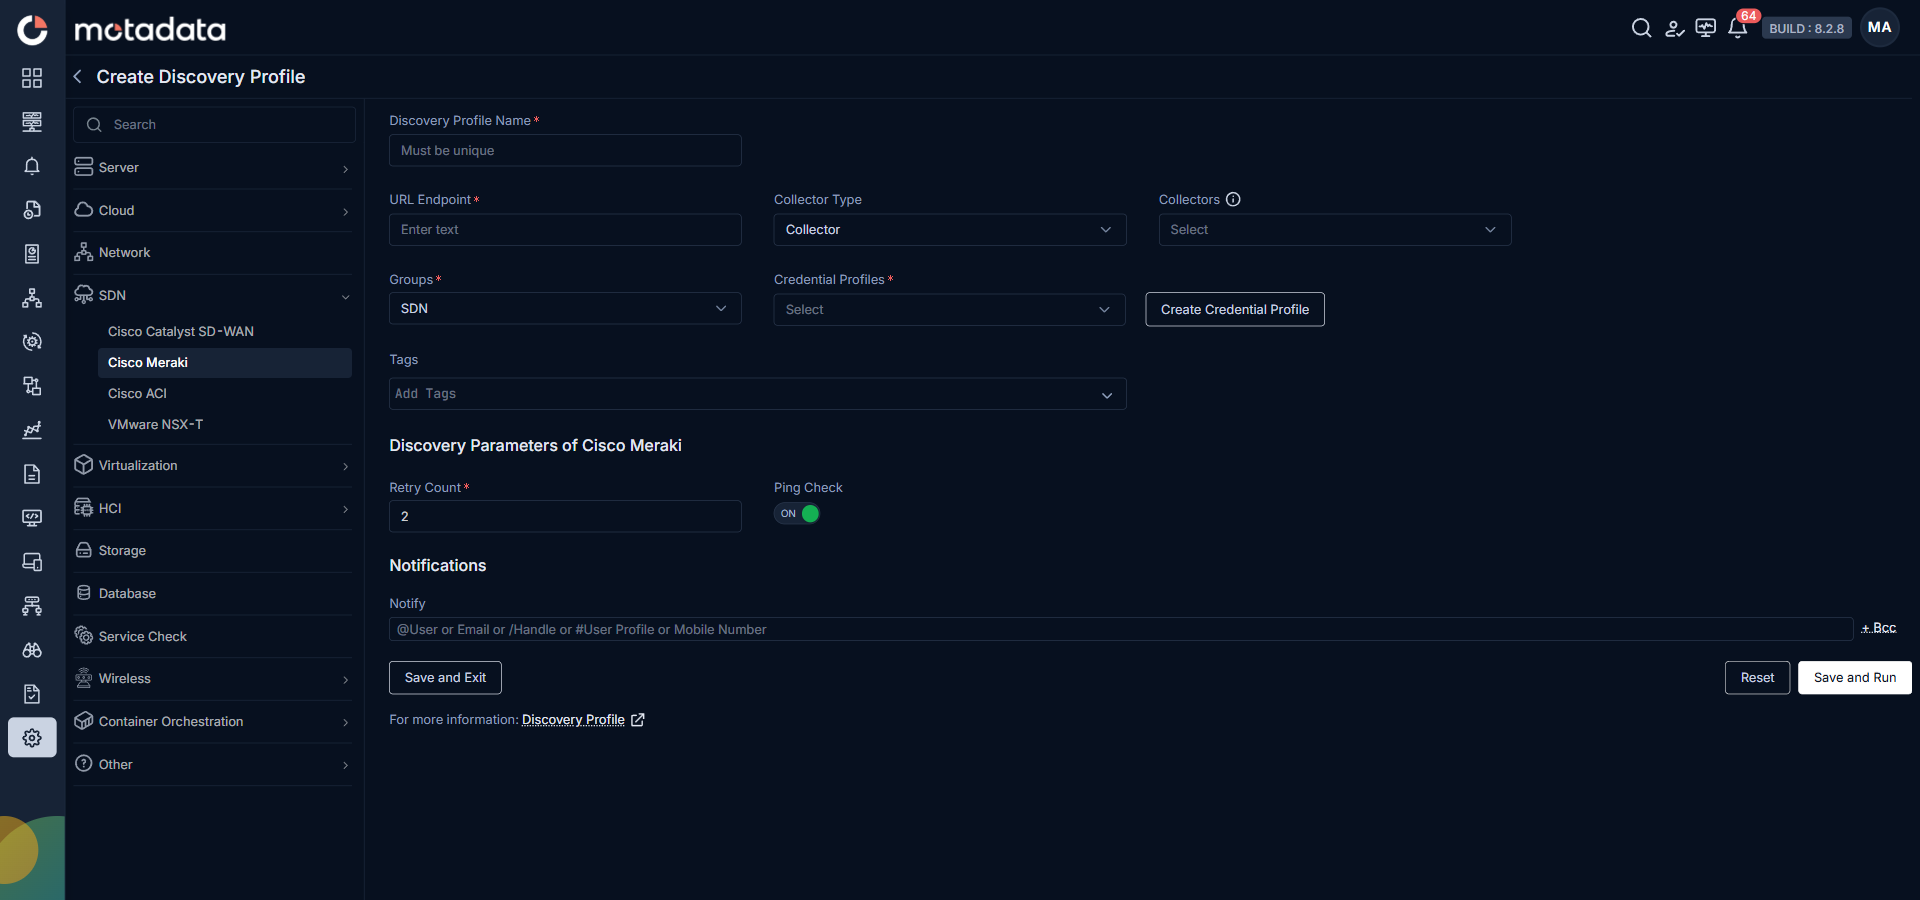The image size is (1920, 900).
Task: Open the dashboard grid icon in left rail
Action: pos(32,78)
